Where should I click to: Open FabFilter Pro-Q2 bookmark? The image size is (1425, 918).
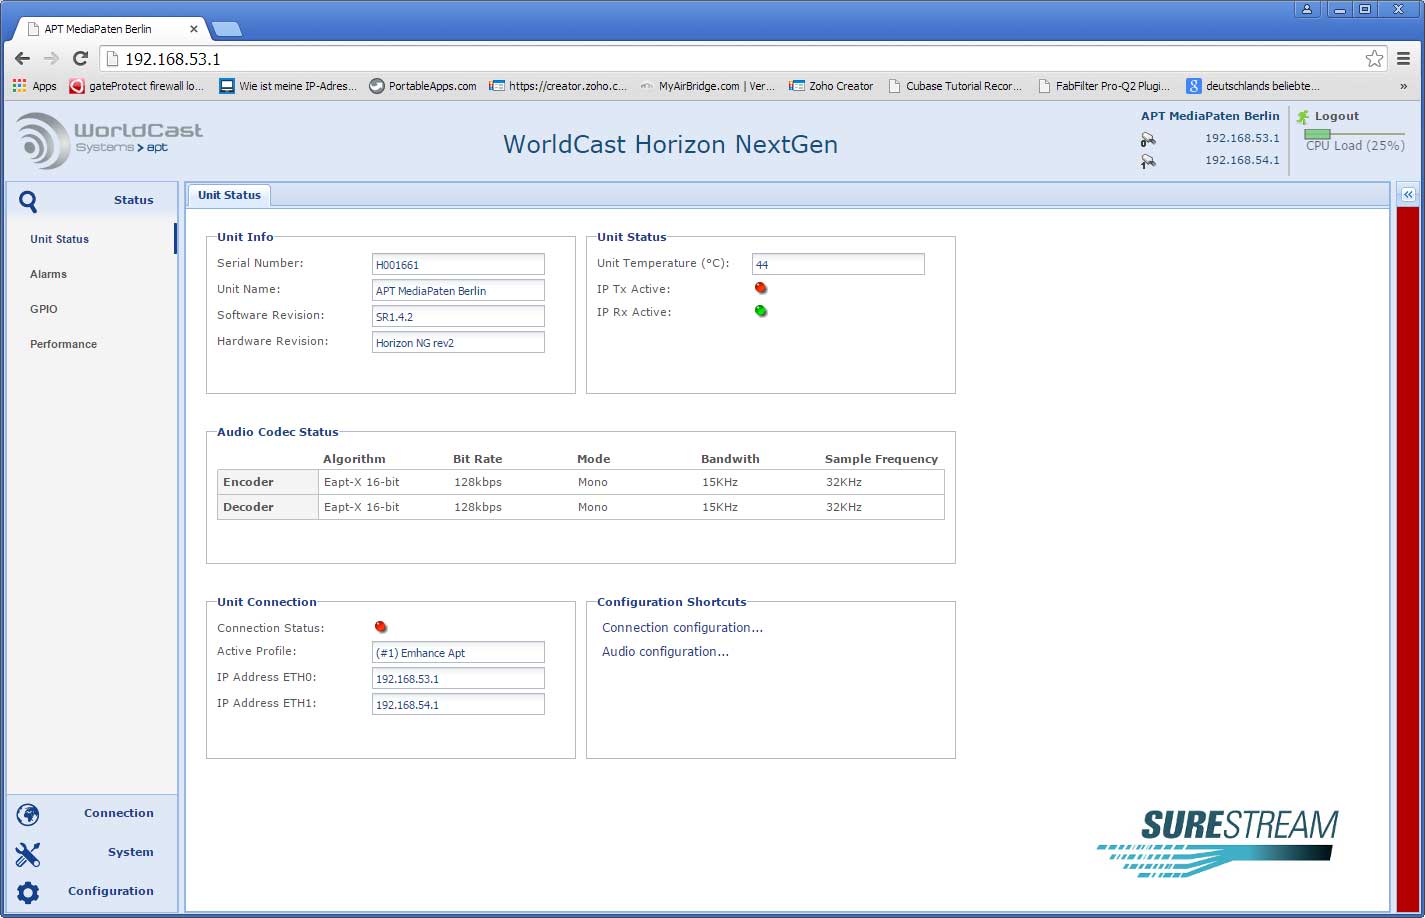click(1104, 86)
